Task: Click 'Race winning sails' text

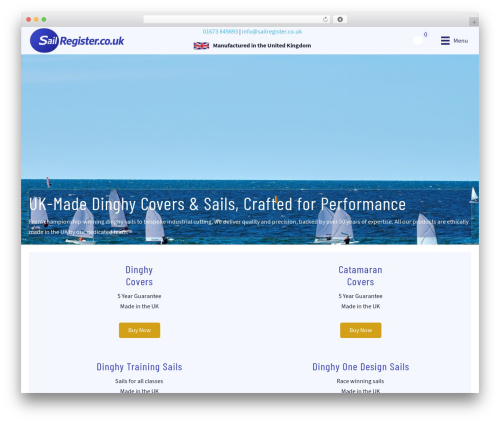Action: (x=360, y=381)
